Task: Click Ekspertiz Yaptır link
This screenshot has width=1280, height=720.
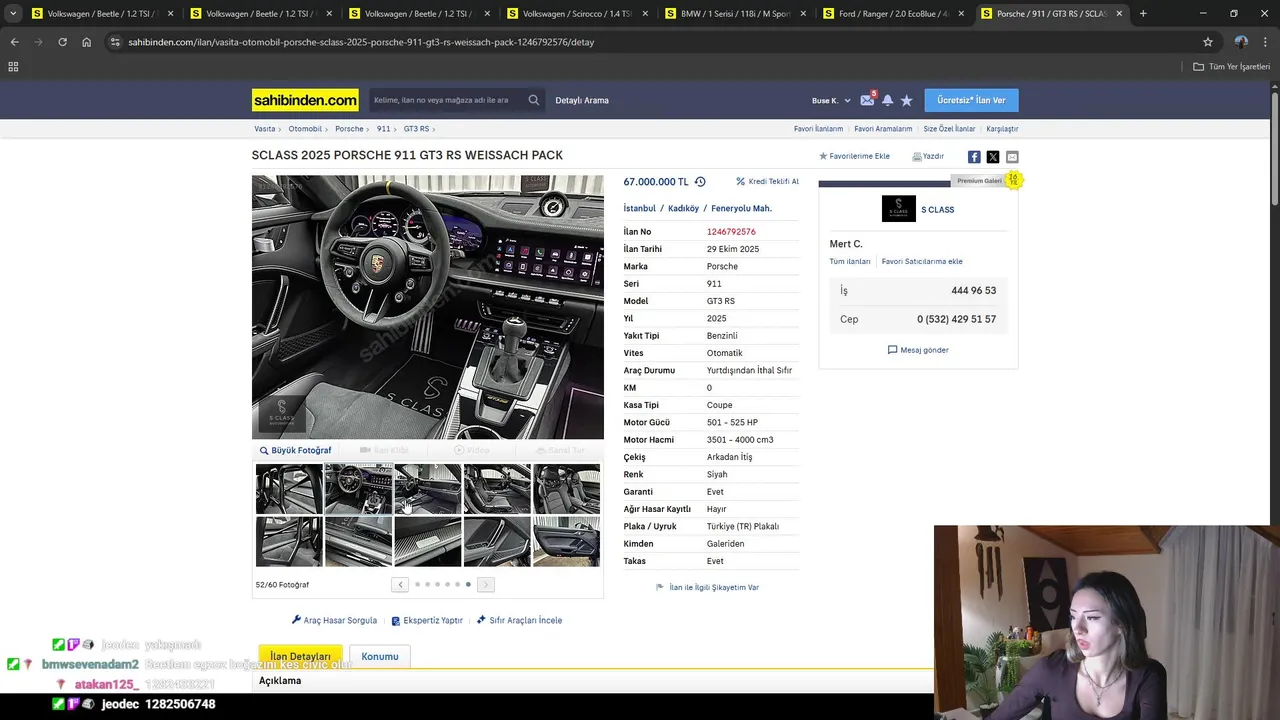Action: (x=427, y=620)
